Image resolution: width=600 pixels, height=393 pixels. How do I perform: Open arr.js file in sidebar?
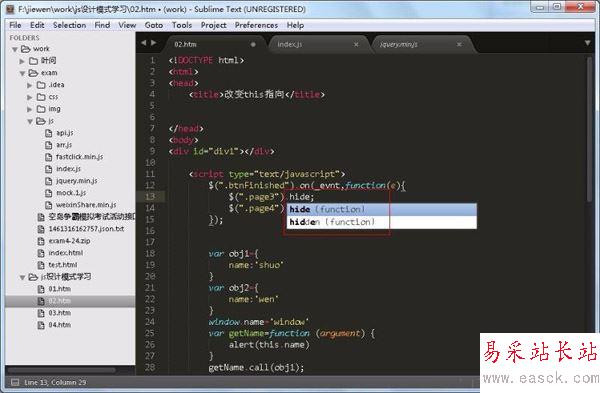pos(64,145)
